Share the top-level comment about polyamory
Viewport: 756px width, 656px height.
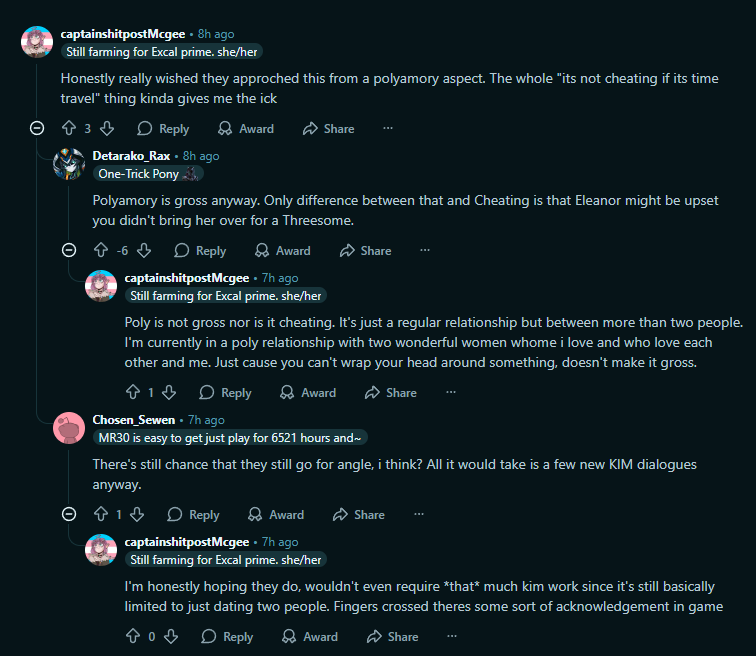click(x=329, y=129)
